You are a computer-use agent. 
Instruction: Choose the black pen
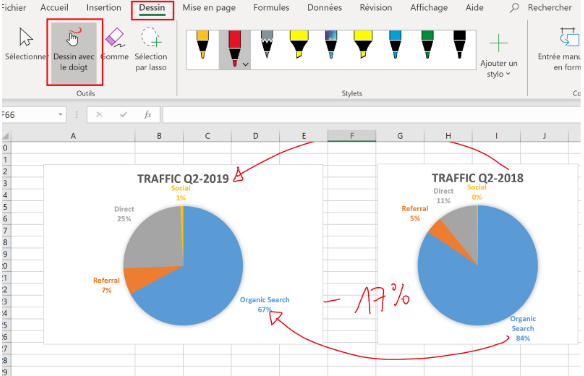460,45
